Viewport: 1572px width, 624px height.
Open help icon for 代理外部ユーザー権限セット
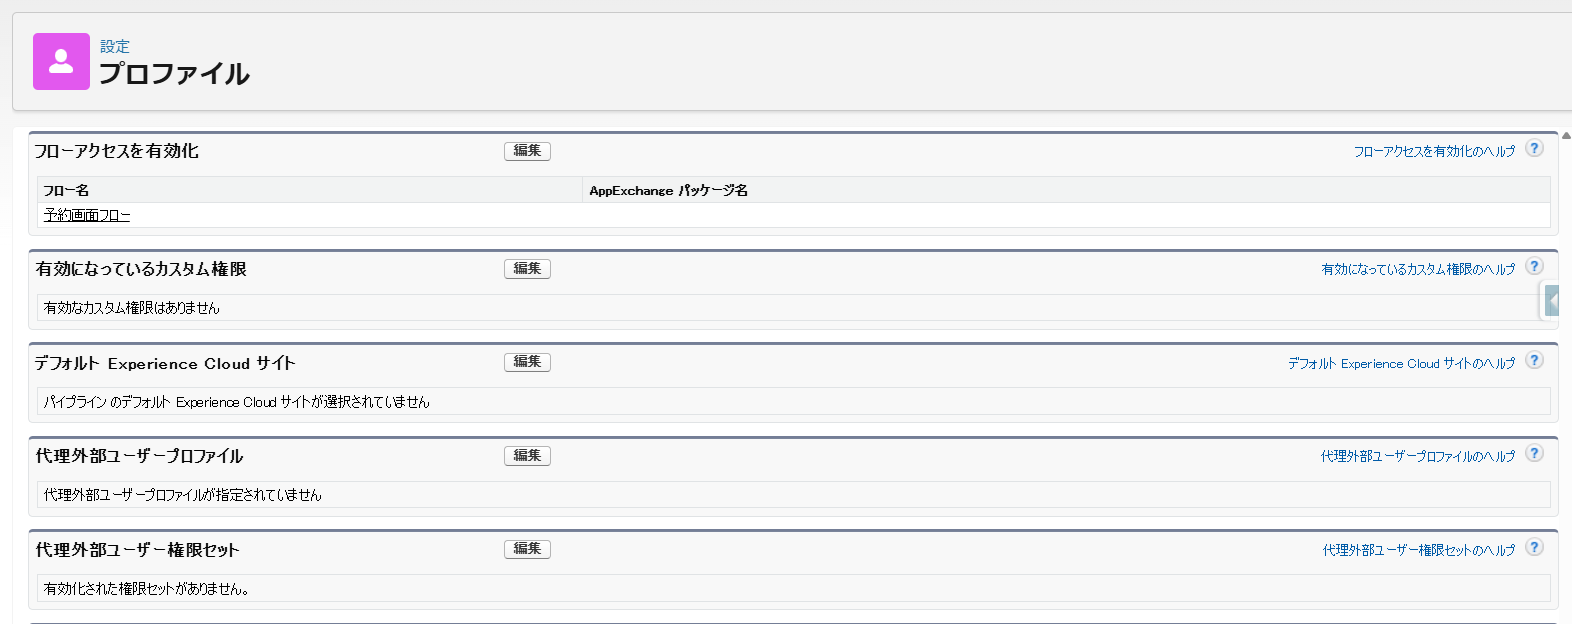coord(1534,547)
